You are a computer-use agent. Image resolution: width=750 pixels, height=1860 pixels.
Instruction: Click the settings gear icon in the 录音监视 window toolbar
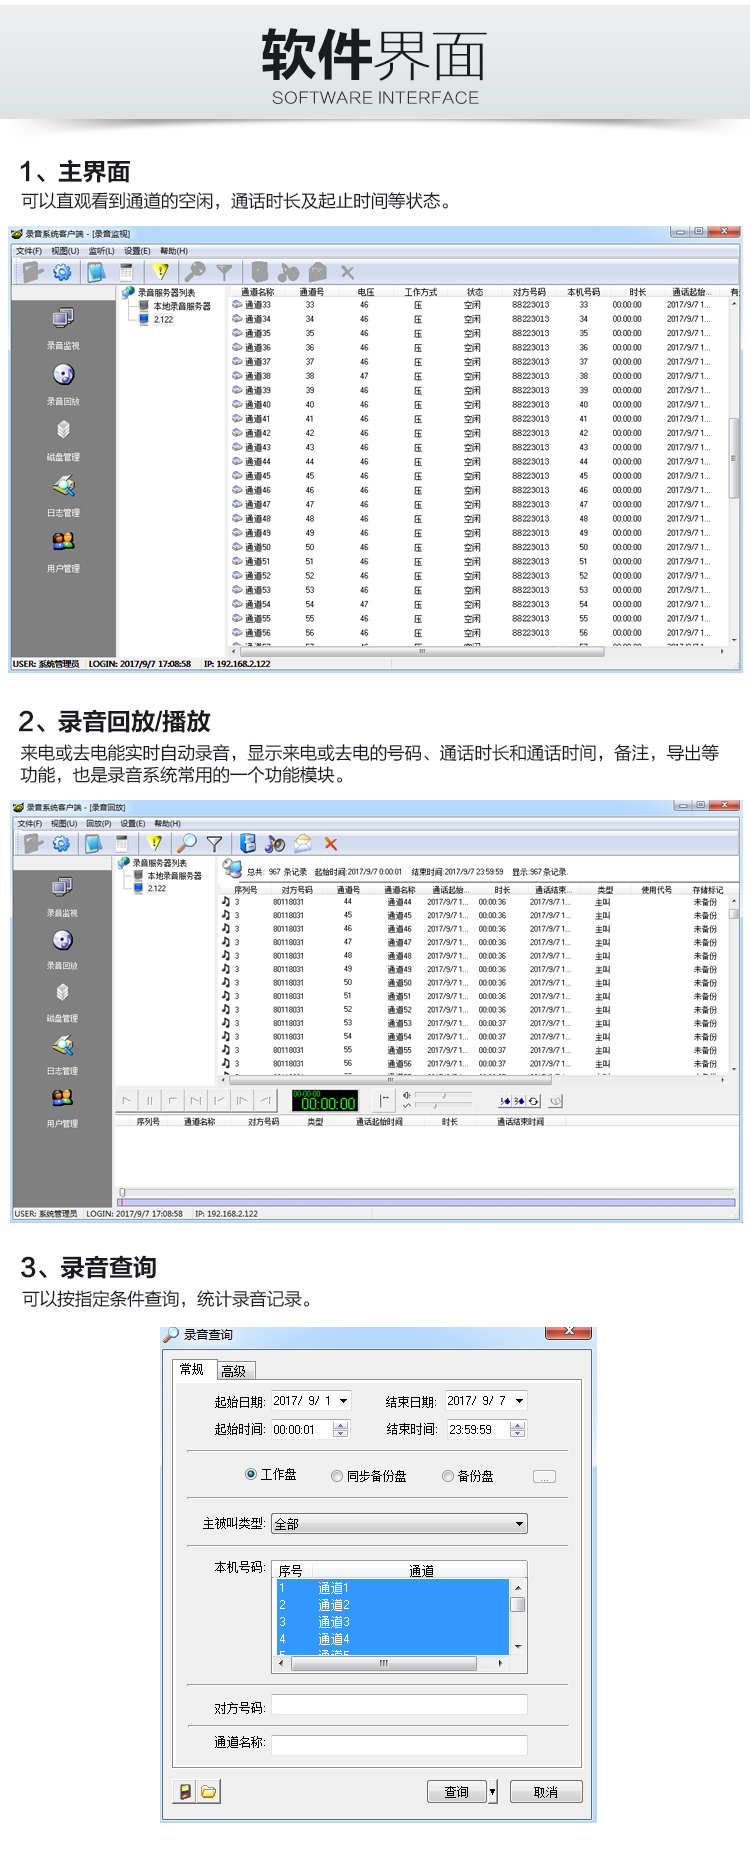tap(62, 271)
